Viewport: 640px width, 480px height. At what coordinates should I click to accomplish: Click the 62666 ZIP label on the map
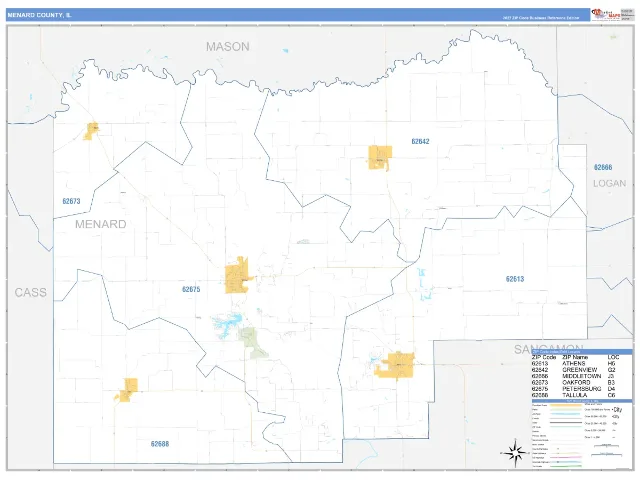pyautogui.click(x=603, y=167)
